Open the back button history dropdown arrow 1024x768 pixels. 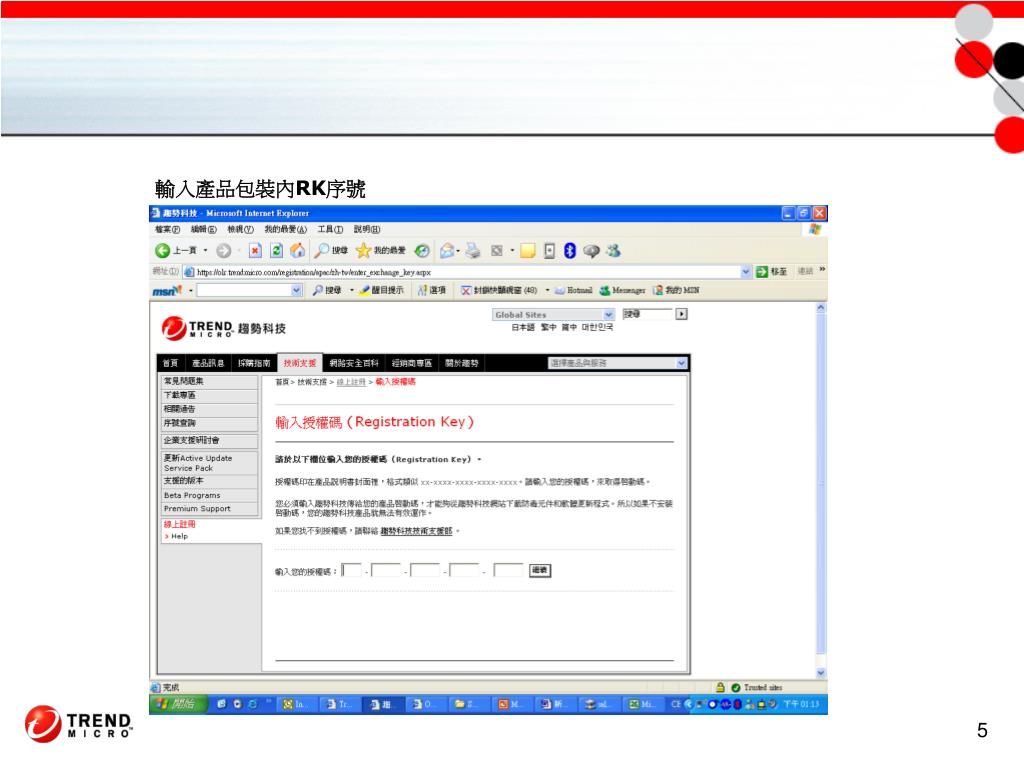(205, 251)
